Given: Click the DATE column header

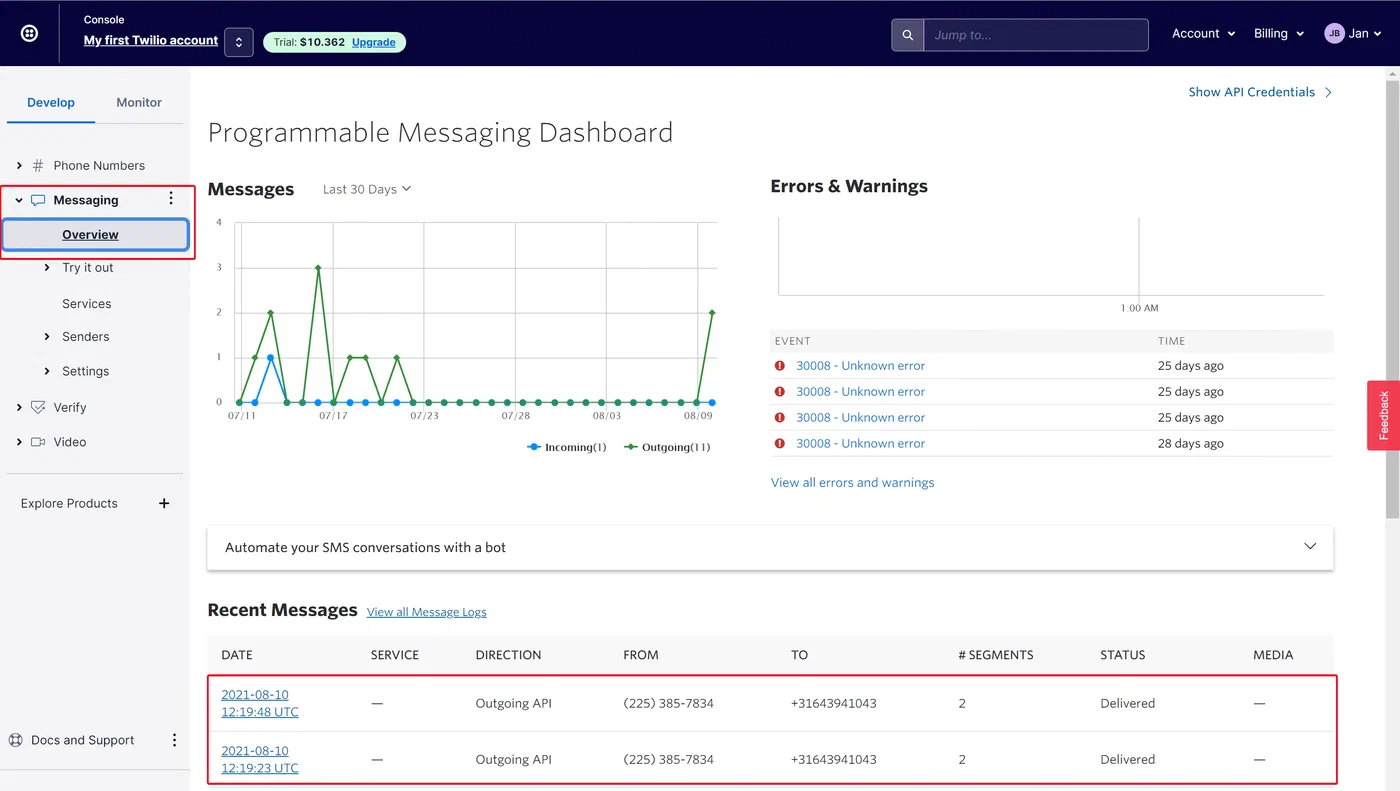Looking at the screenshot, I should [237, 655].
